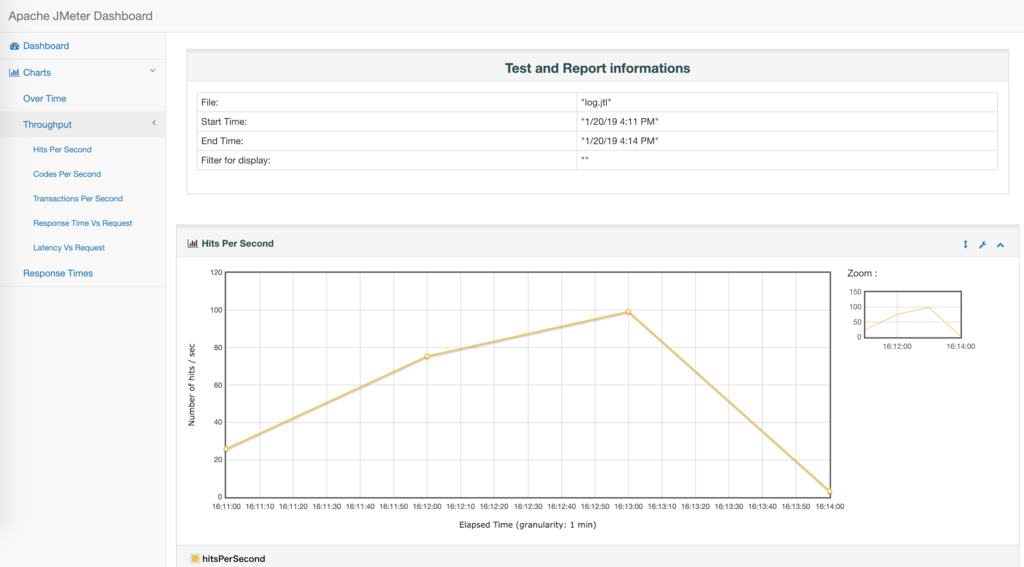Collapse the Charts menu using its chevron arrow
The height and width of the screenshot is (567, 1024).
pyautogui.click(x=153, y=71)
